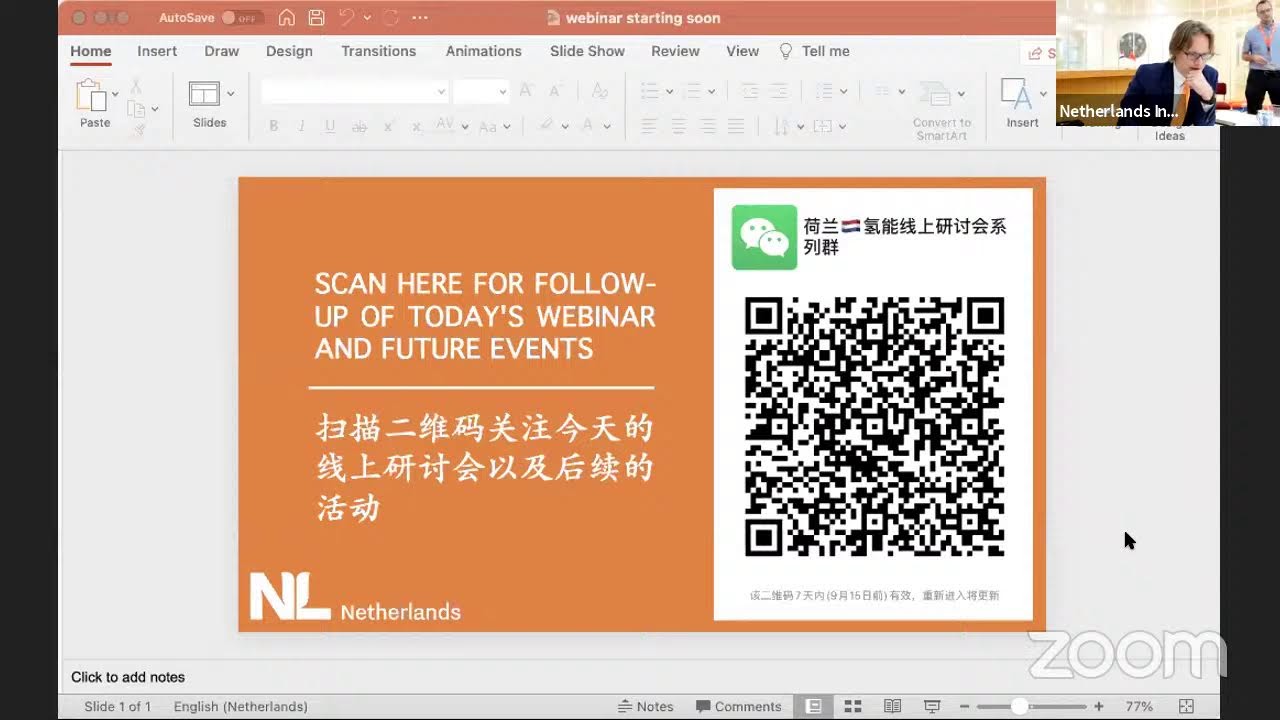Image resolution: width=1280 pixels, height=720 pixels.
Task: Click the bullet list icon
Action: click(650, 92)
